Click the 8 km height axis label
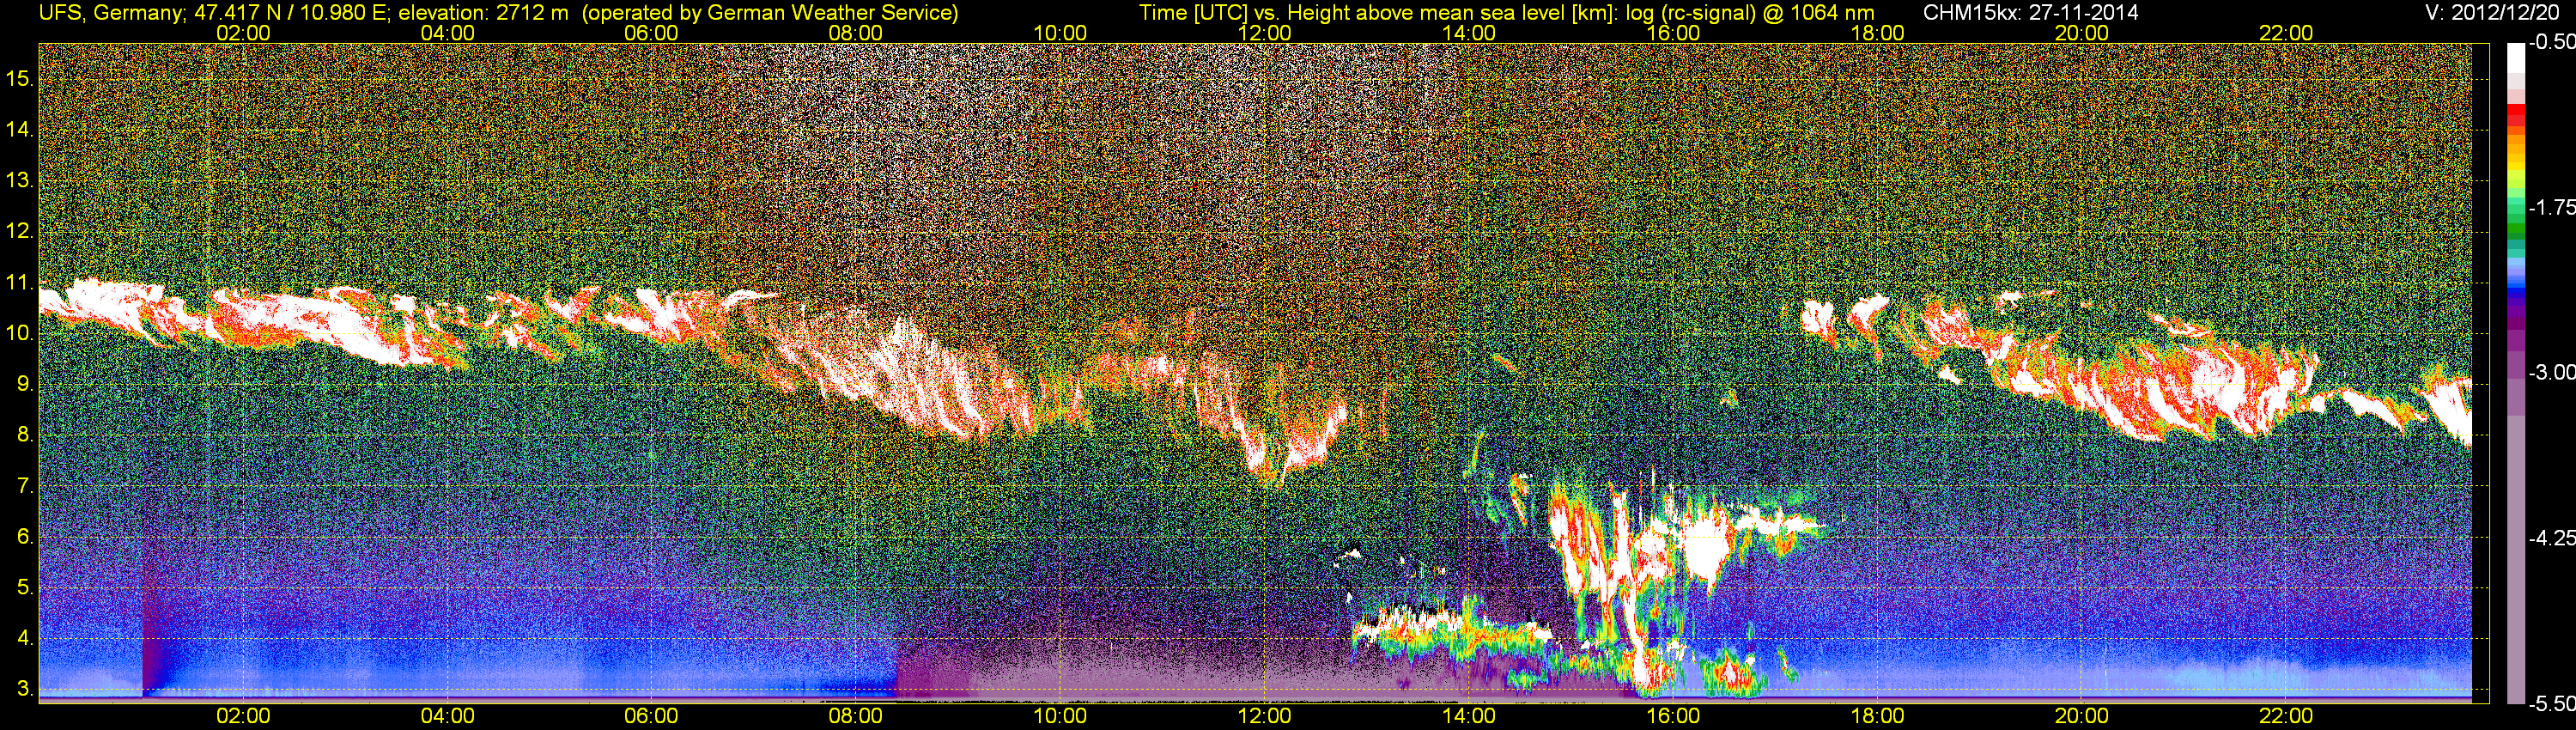The image size is (2576, 730). tap(24, 435)
